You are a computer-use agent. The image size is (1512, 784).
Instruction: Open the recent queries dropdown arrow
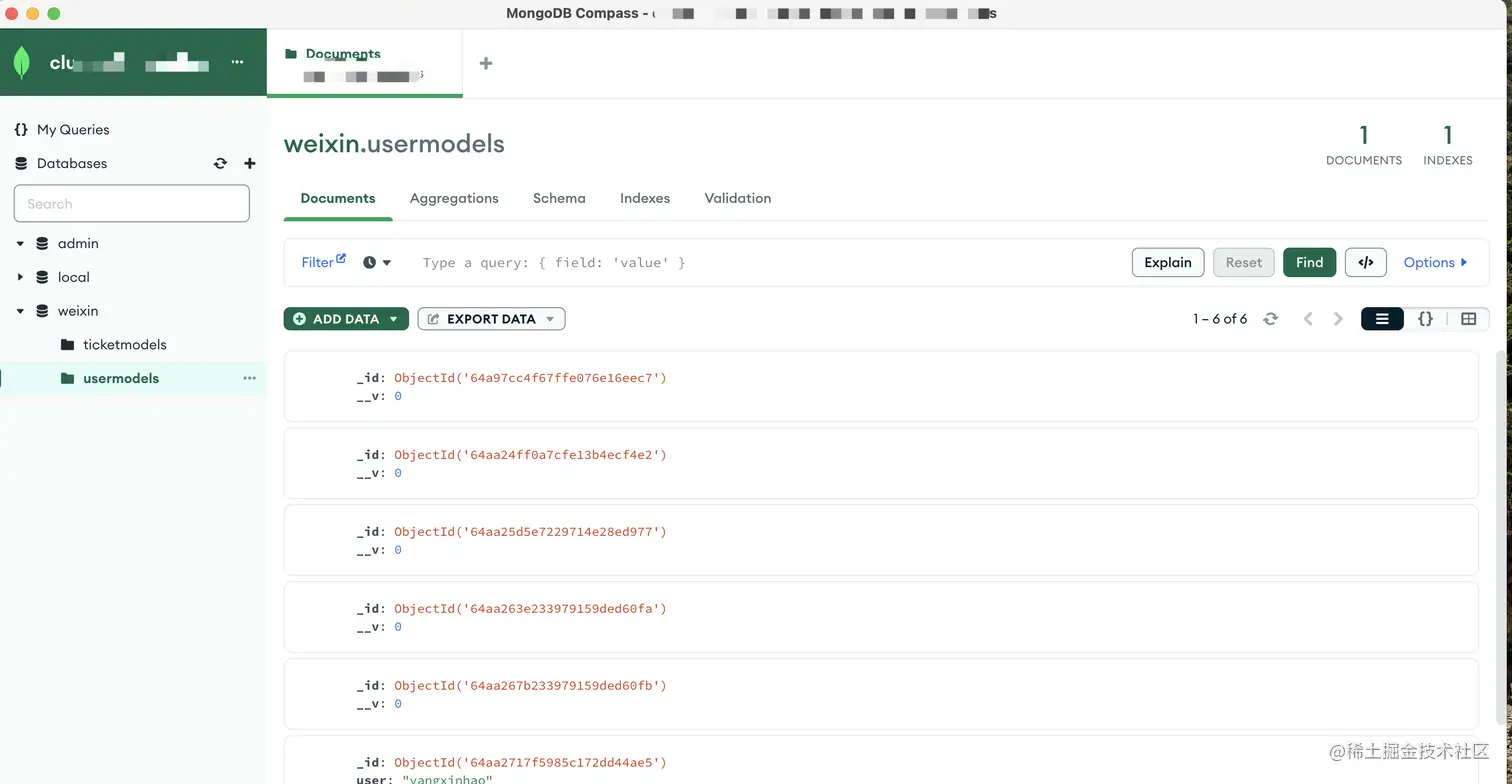coord(387,263)
